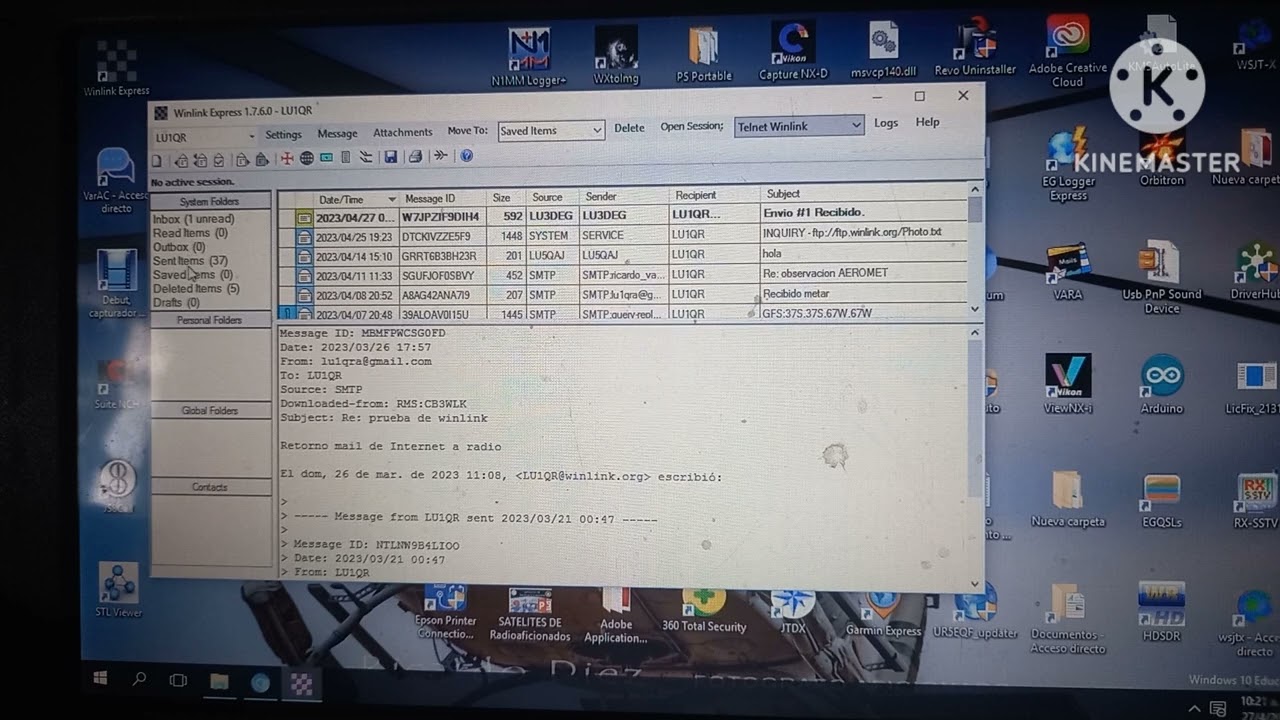The height and width of the screenshot is (720, 1280).
Task: Open Garmin Express desktop icon
Action: click(x=883, y=612)
